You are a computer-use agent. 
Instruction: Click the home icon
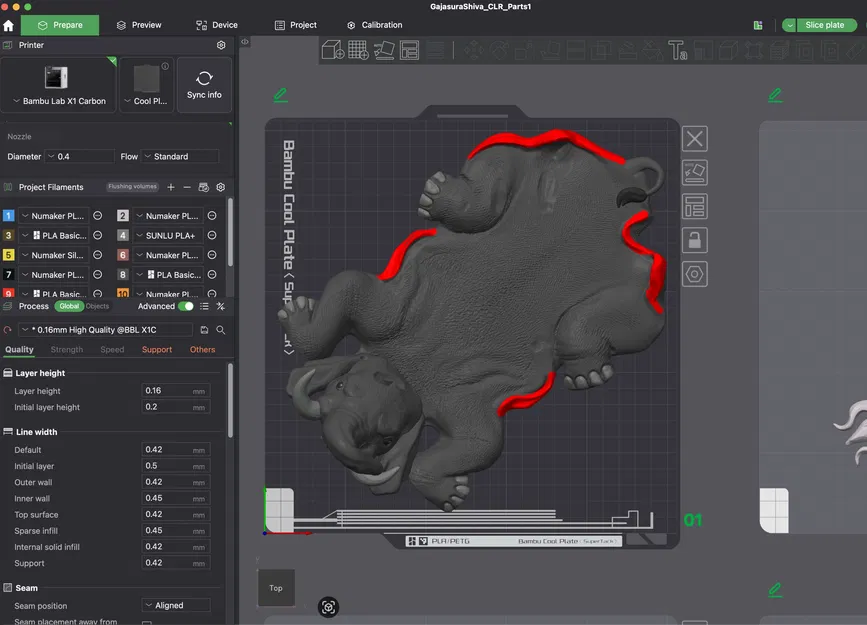[9, 25]
